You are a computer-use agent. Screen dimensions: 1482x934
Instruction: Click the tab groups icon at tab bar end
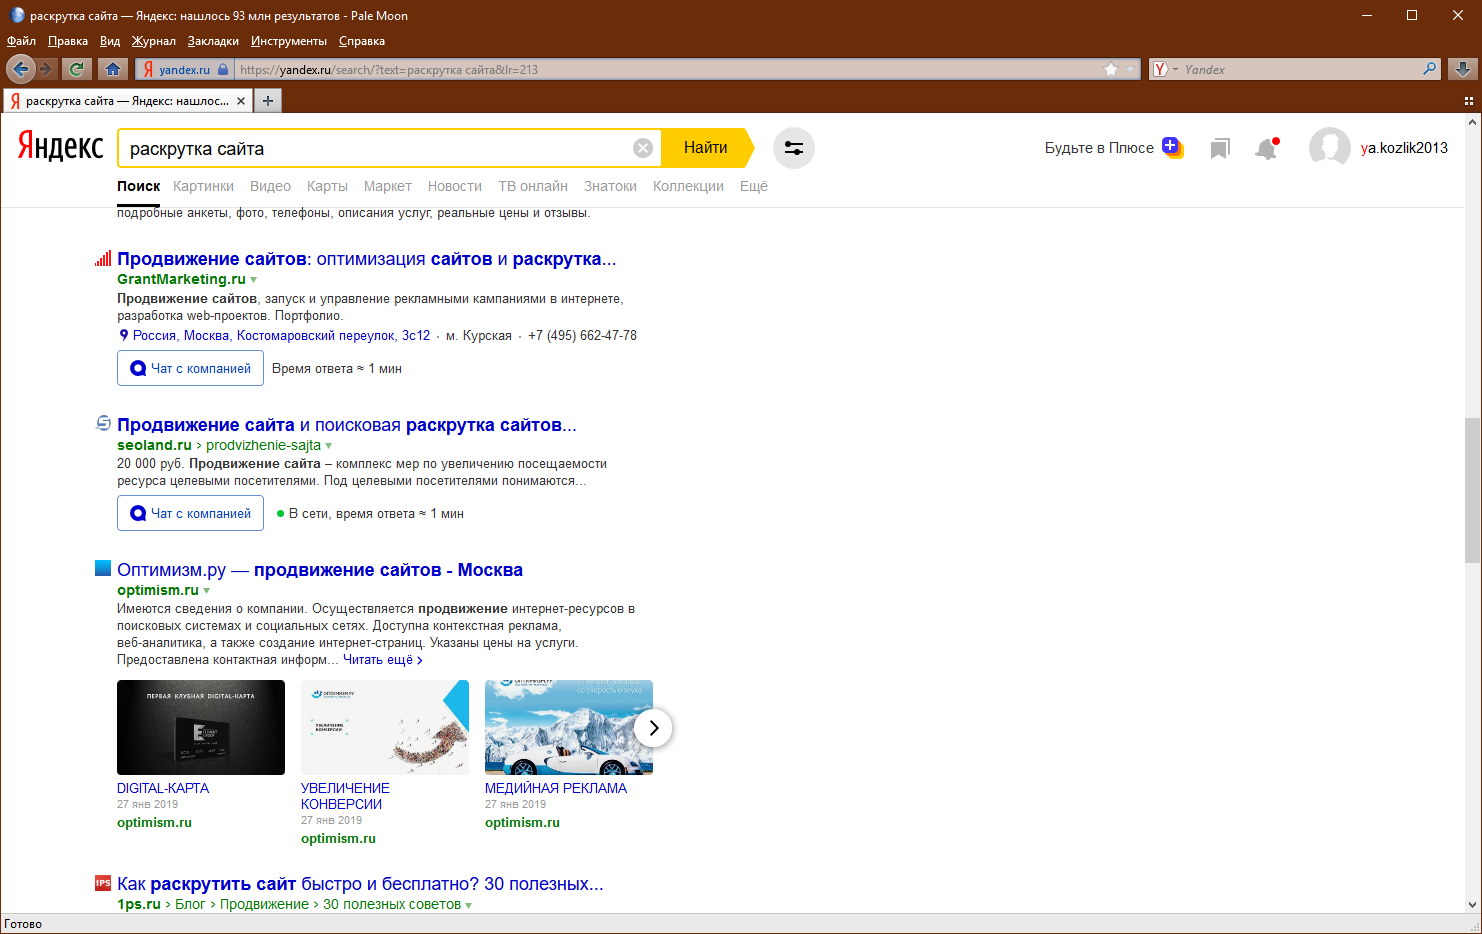click(1469, 101)
